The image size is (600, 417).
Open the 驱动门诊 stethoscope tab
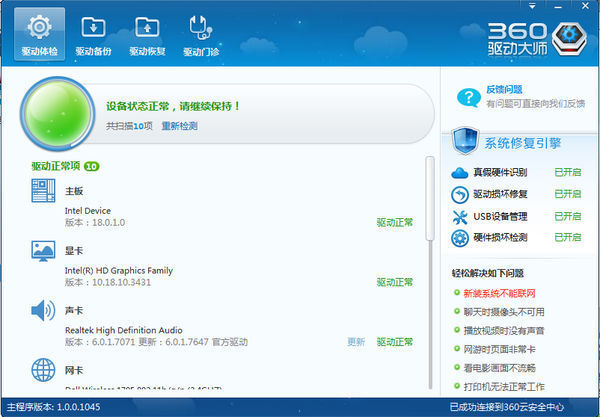[201, 36]
